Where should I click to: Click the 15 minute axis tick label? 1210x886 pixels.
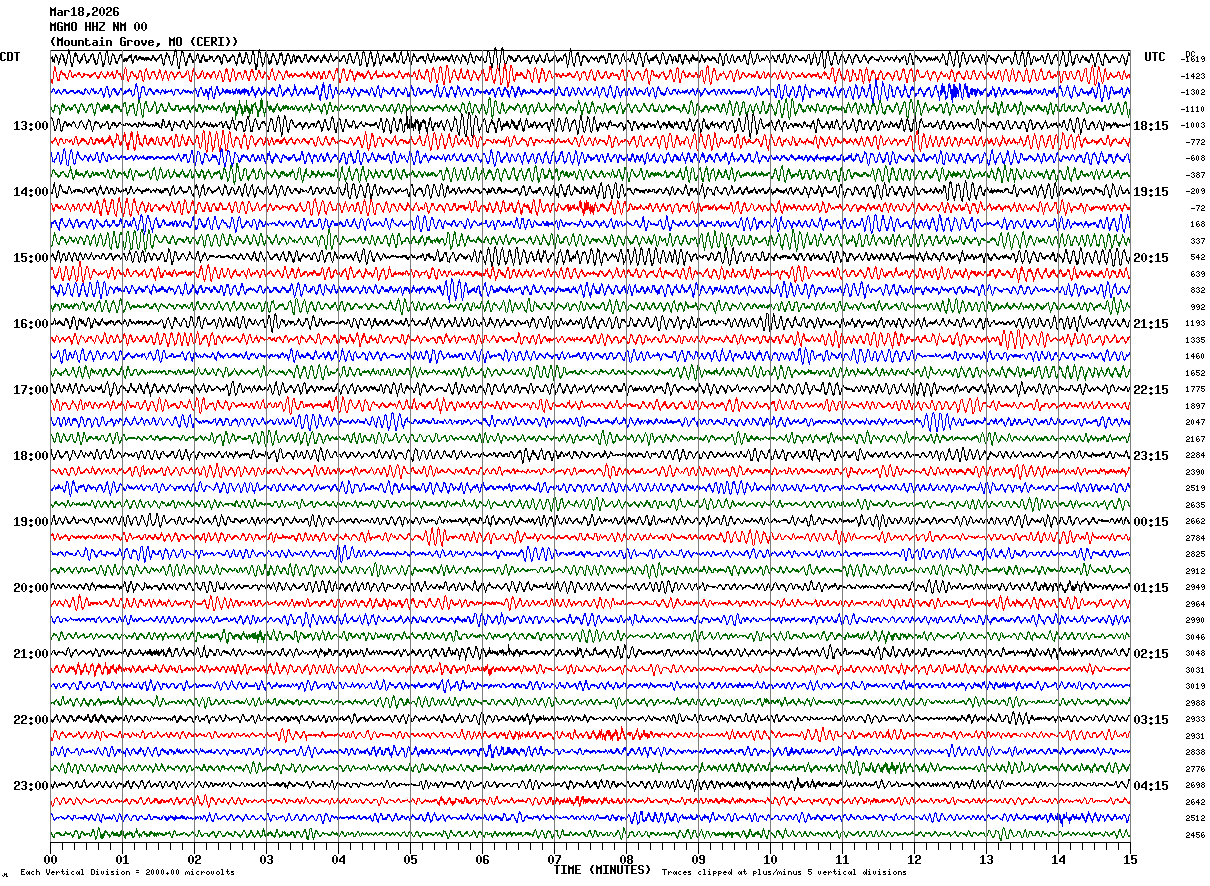(1130, 859)
